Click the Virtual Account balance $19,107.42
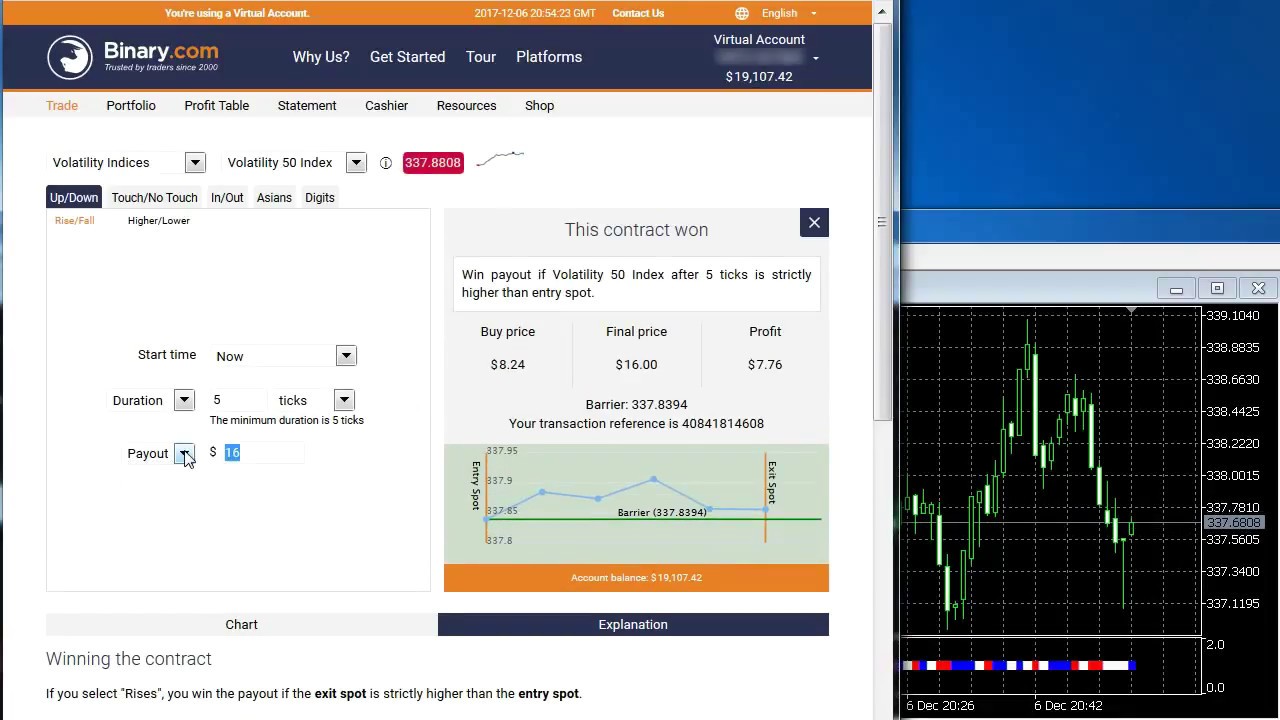1280x720 pixels. [759, 77]
